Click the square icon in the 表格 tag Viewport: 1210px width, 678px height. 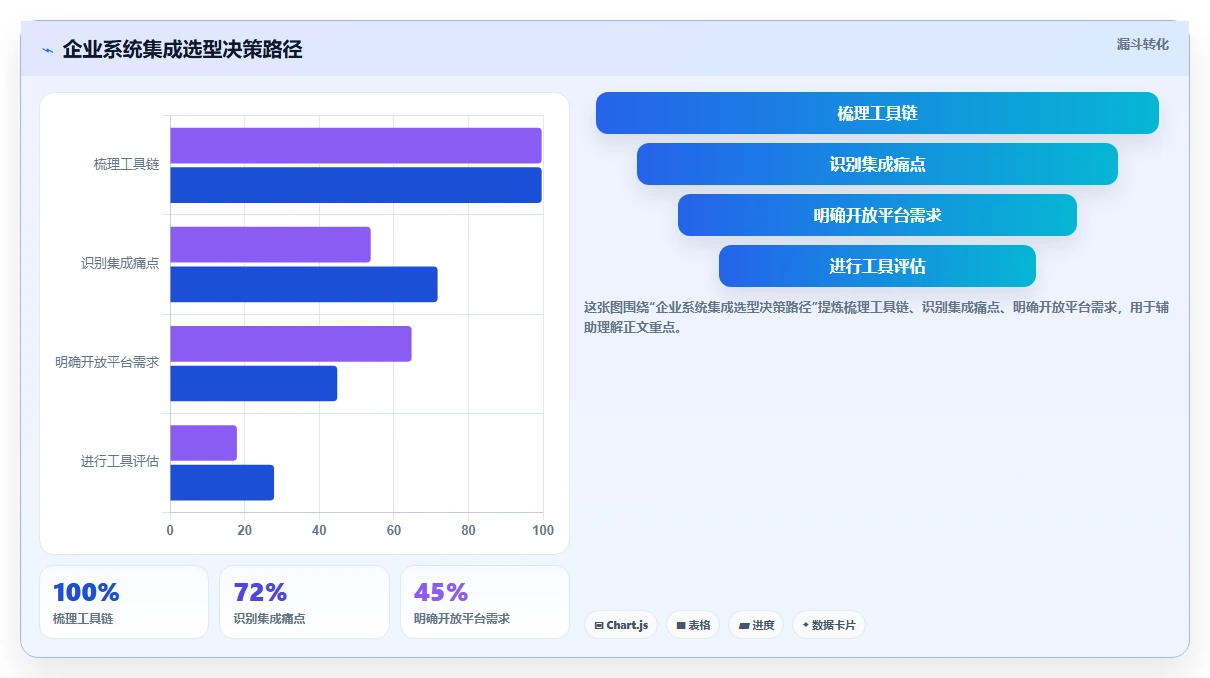[681, 625]
